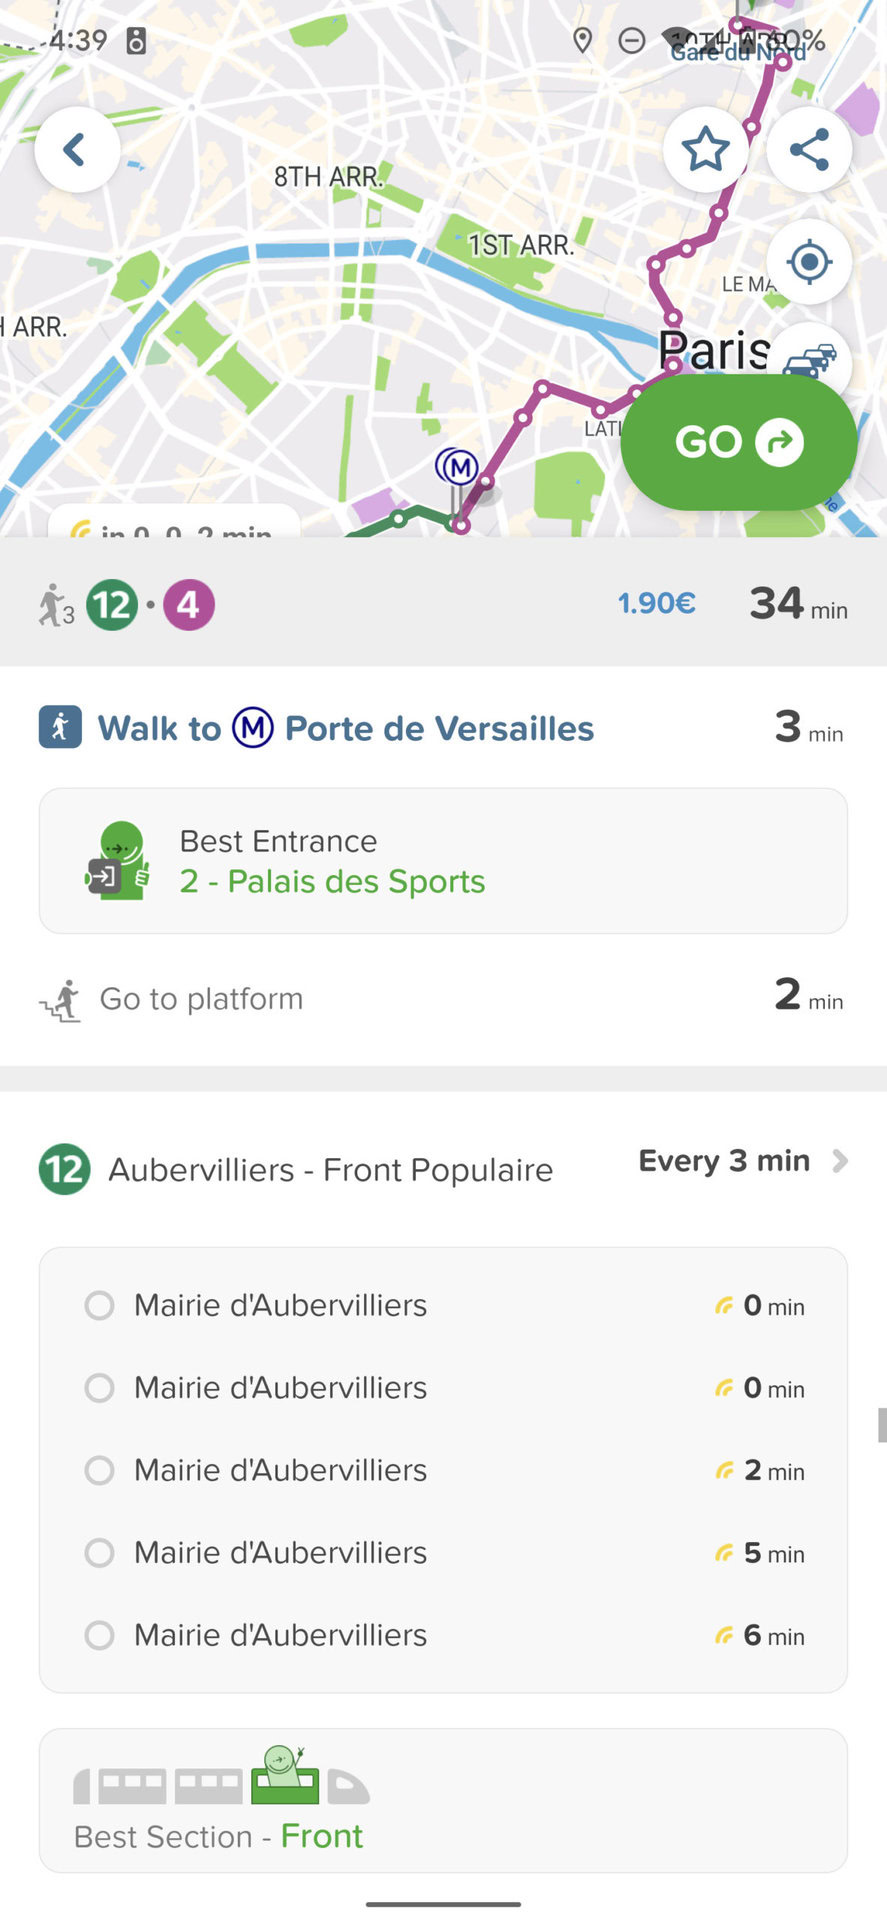Tap the 1.90€ fare link
Image resolution: width=887 pixels, height=1920 pixels.
(656, 603)
